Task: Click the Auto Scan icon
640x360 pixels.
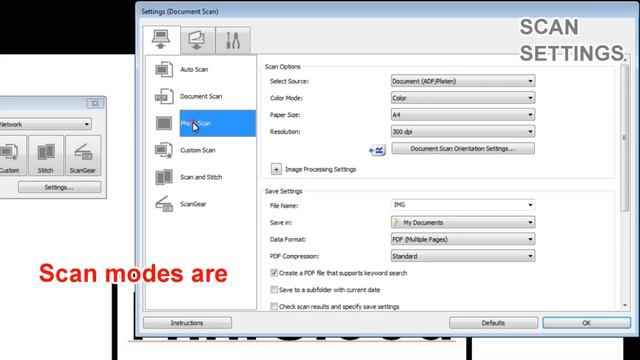Action: [x=164, y=69]
